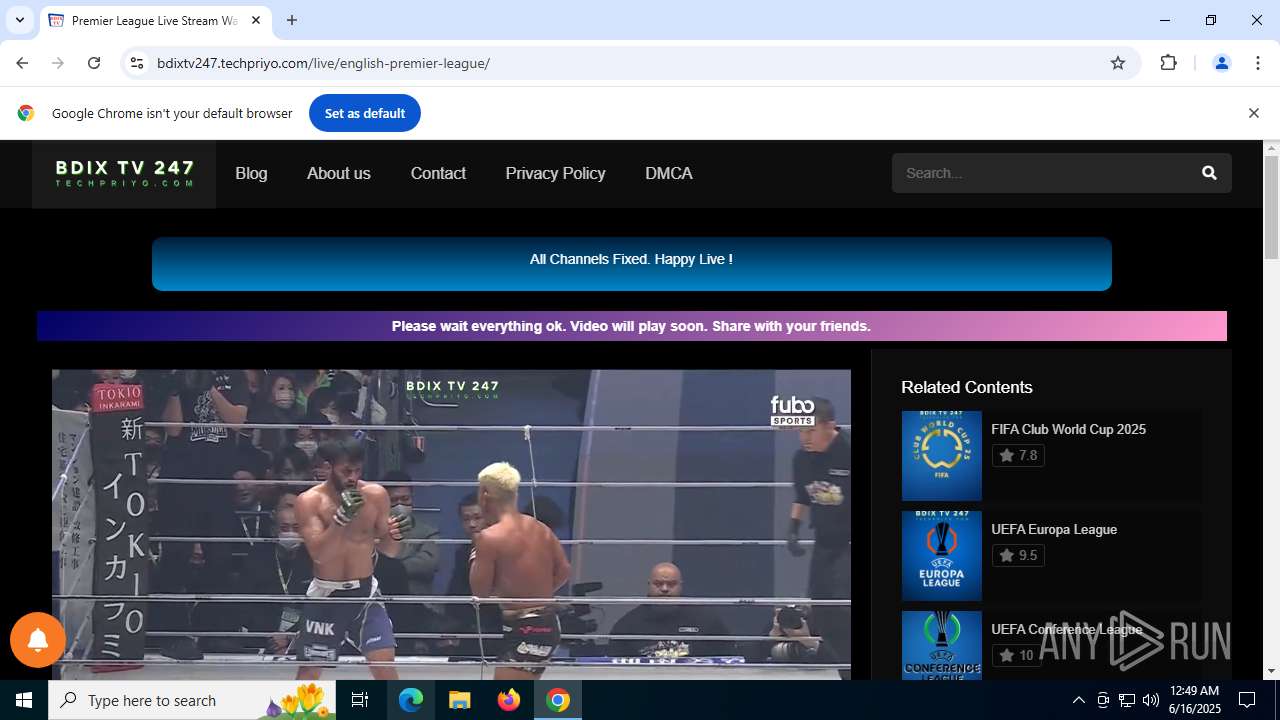The height and width of the screenshot is (720, 1280).
Task: Click the live video player
Action: coord(451,524)
